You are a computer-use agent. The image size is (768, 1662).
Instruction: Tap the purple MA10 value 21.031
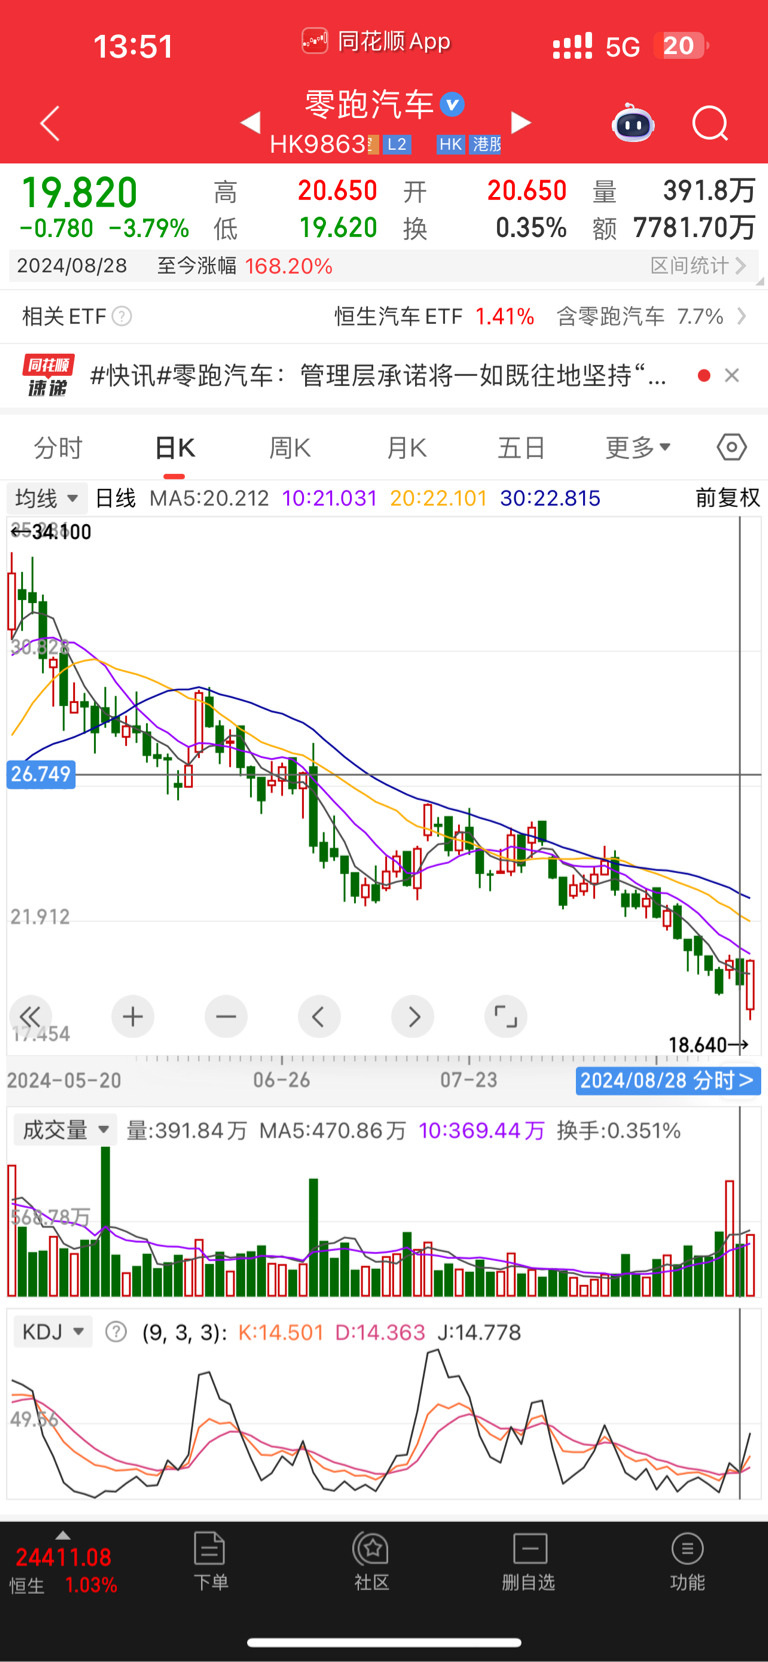(330, 498)
